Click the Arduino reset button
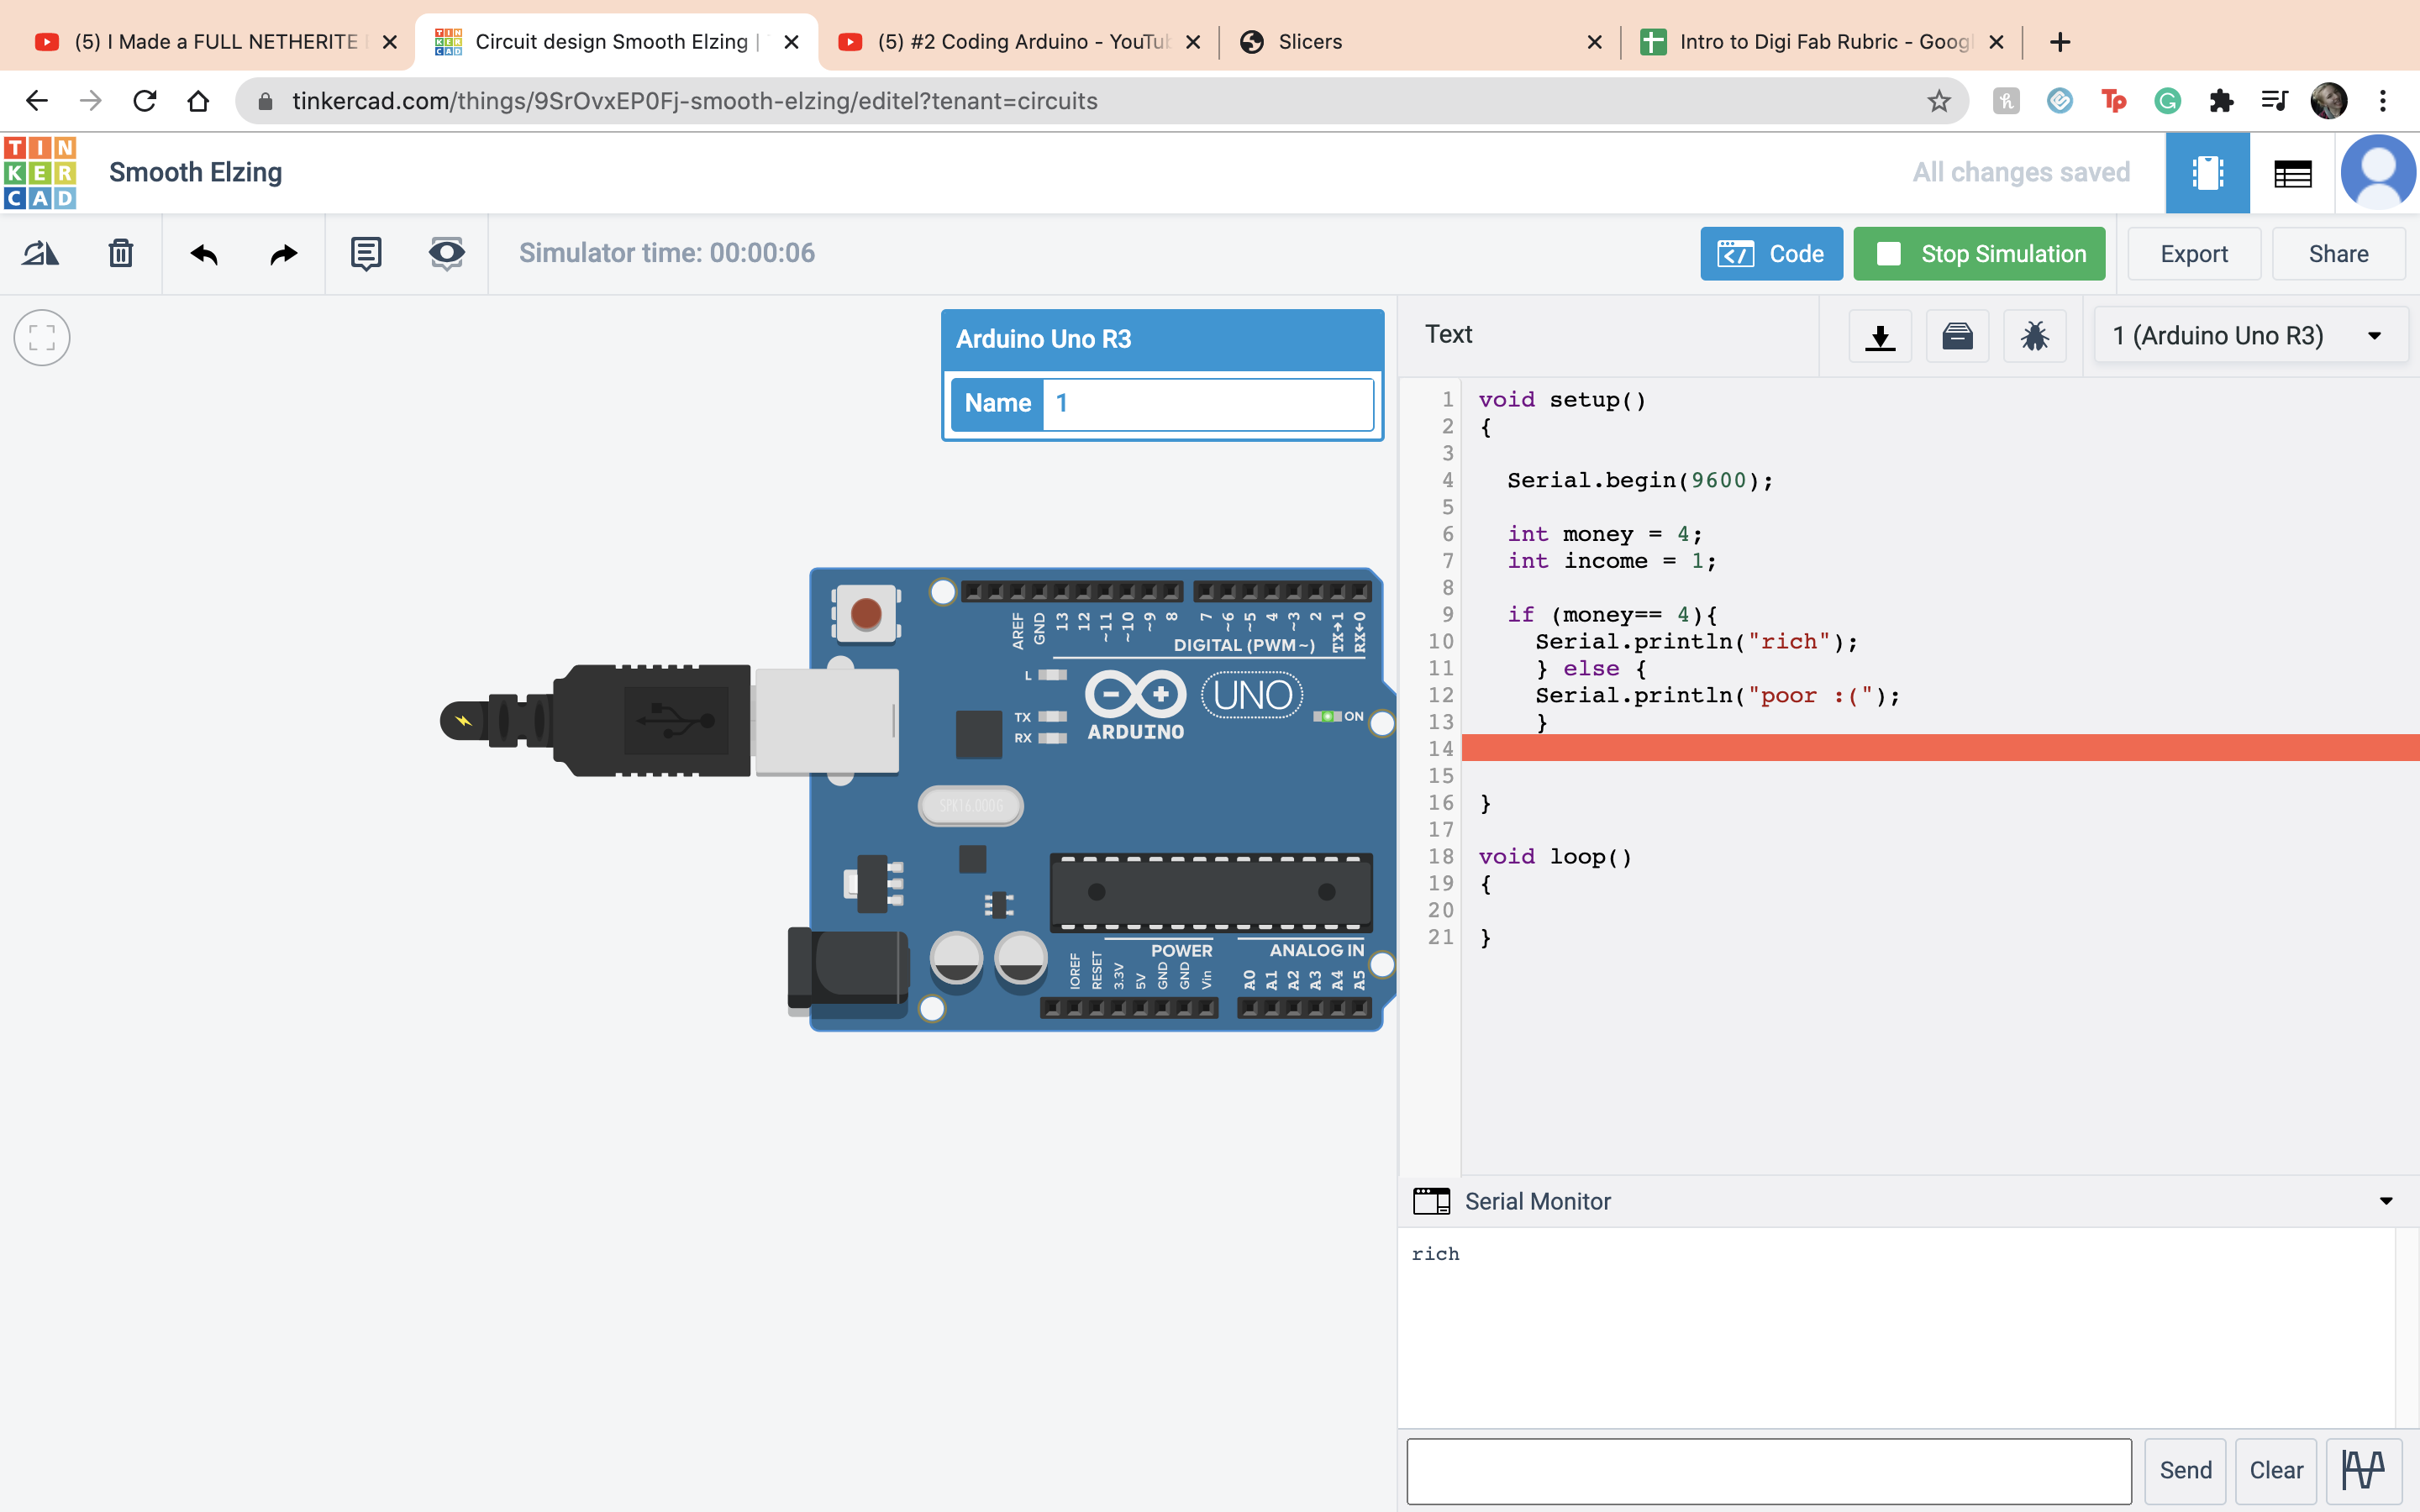2420x1512 pixels. click(x=866, y=613)
